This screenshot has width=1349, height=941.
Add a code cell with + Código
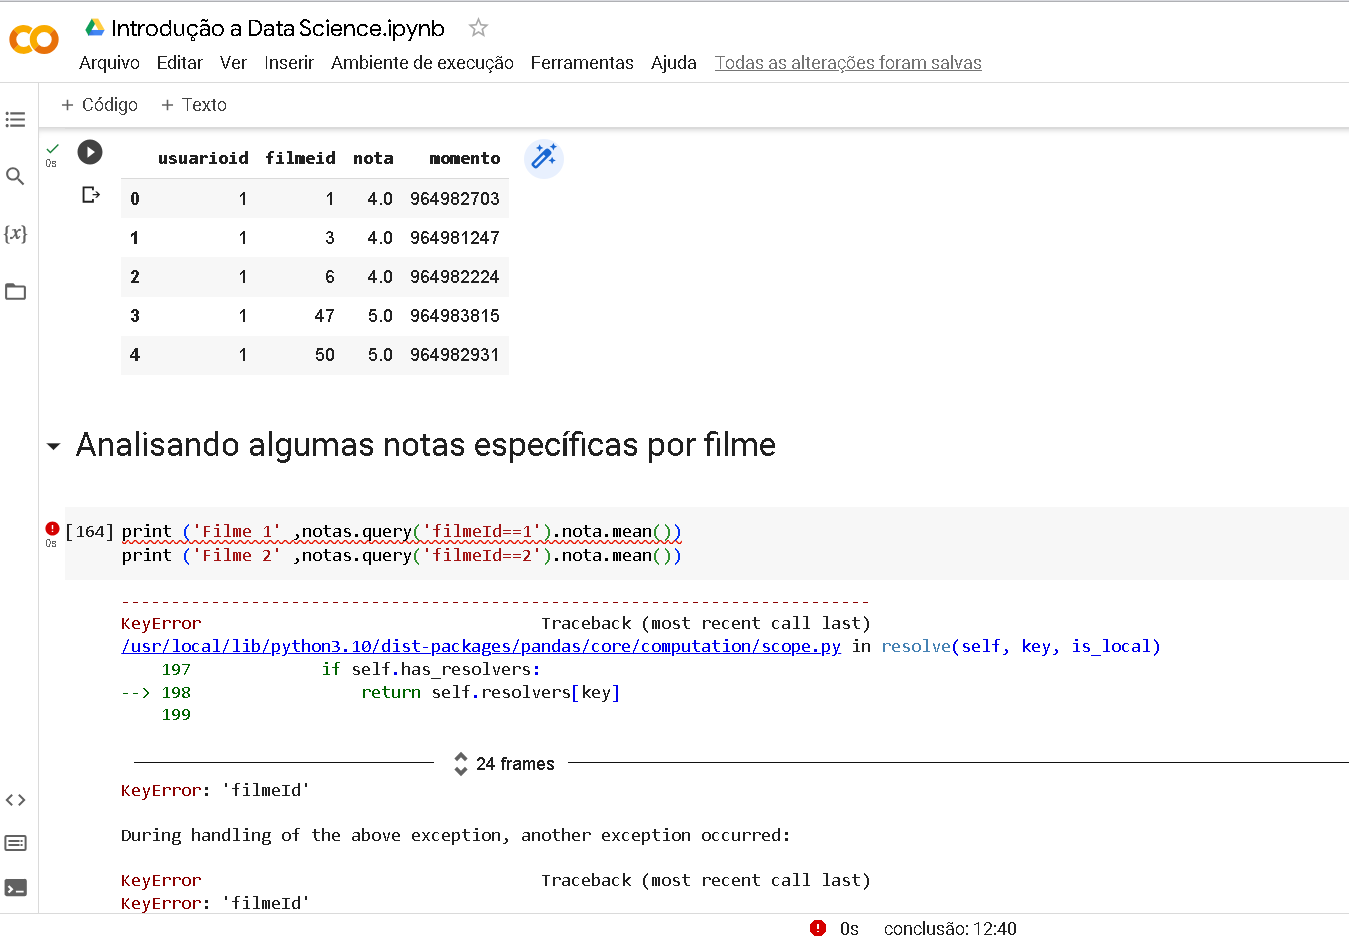pyautogui.click(x=99, y=105)
